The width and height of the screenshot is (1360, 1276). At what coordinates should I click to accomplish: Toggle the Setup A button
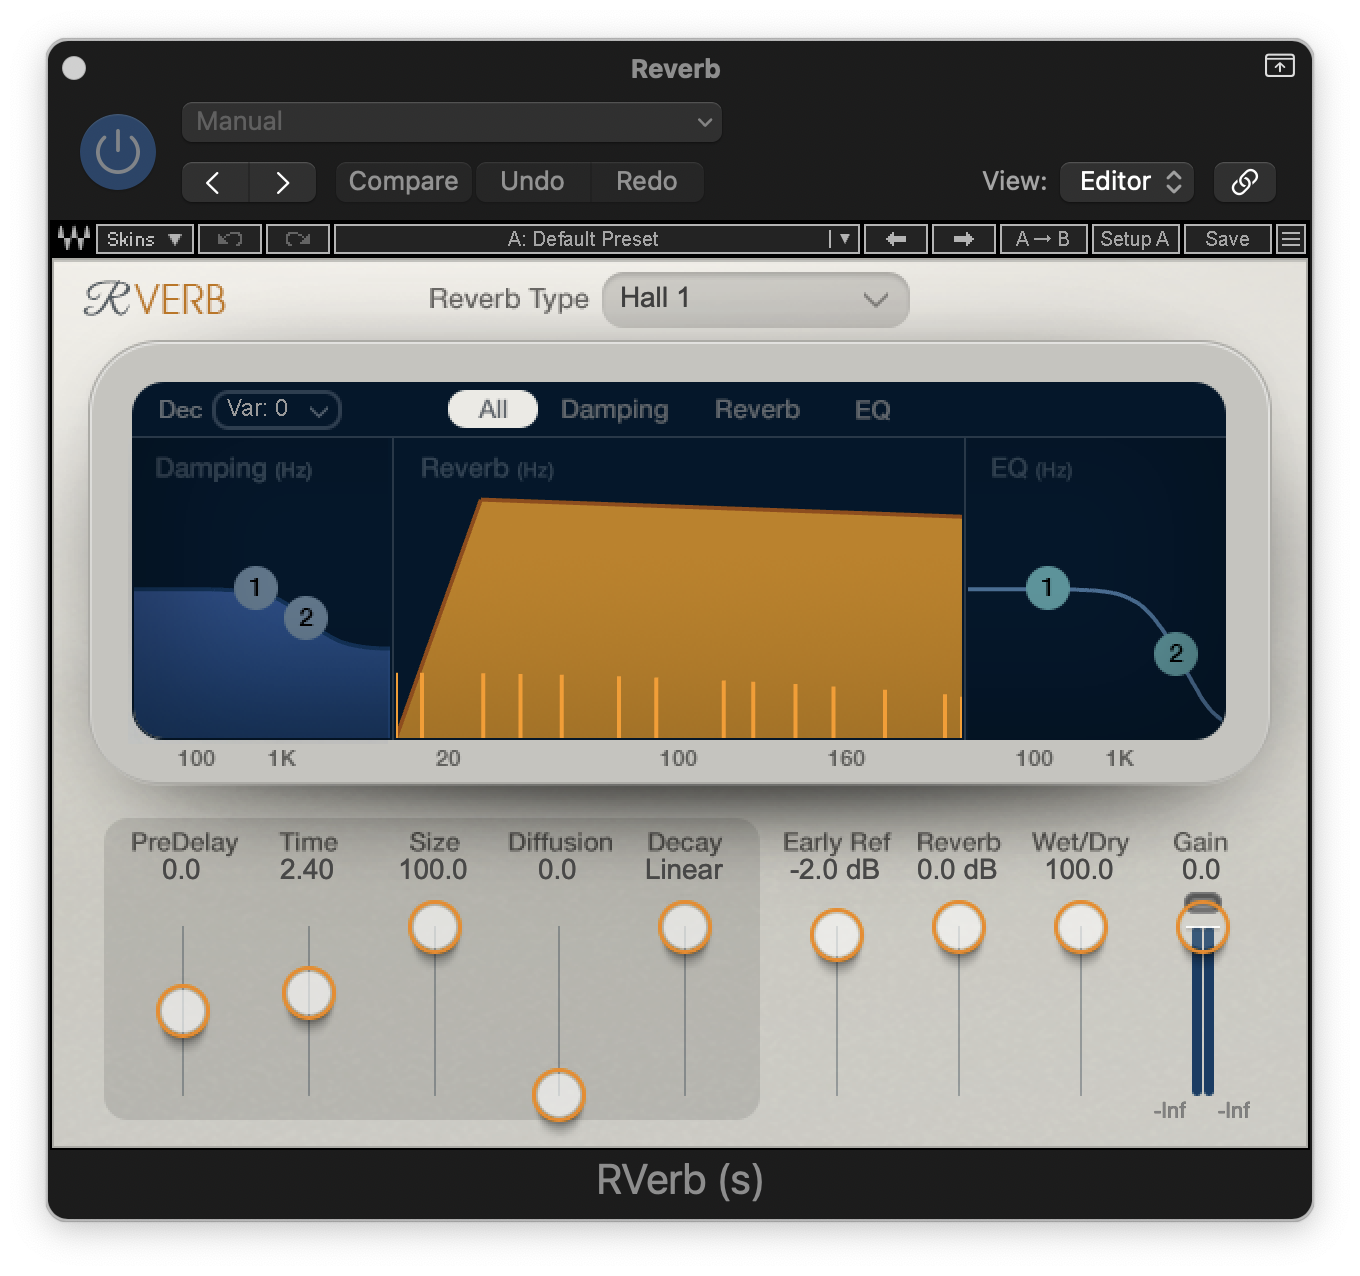pos(1135,239)
